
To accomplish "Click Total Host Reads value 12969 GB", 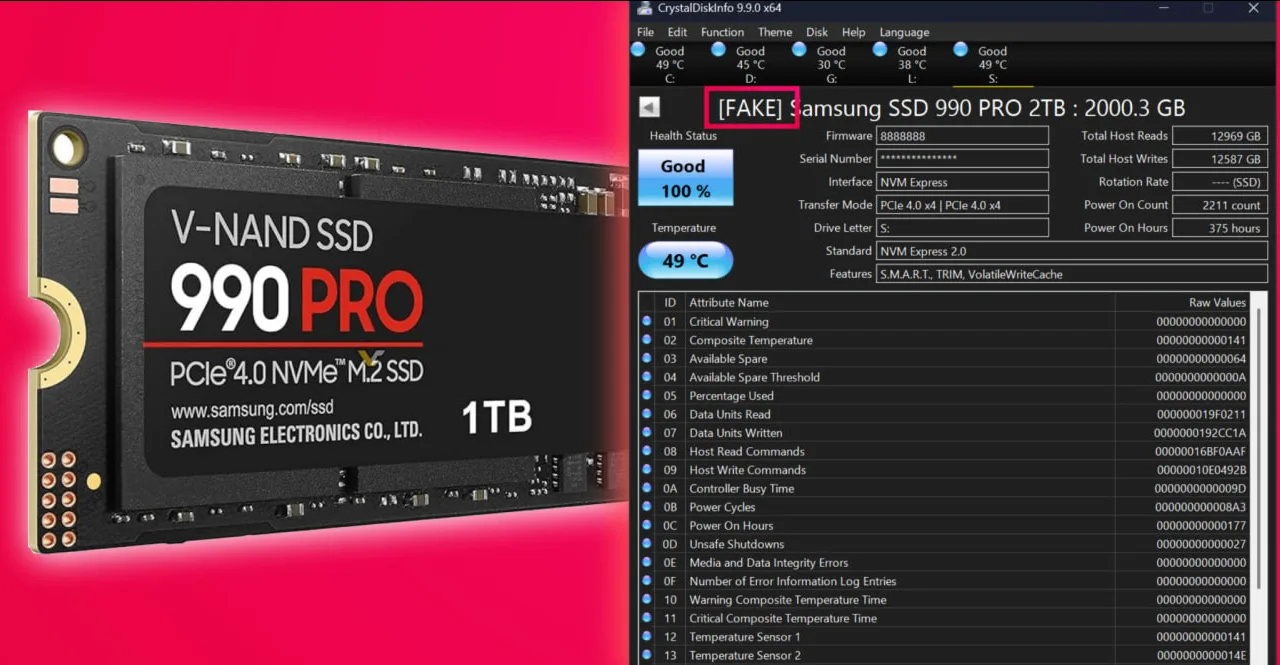I will click(x=1220, y=136).
